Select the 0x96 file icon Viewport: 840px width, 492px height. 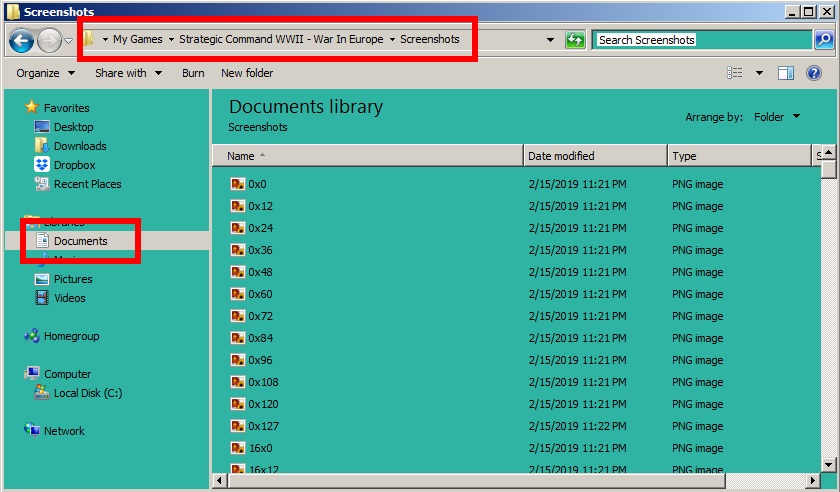pos(237,360)
